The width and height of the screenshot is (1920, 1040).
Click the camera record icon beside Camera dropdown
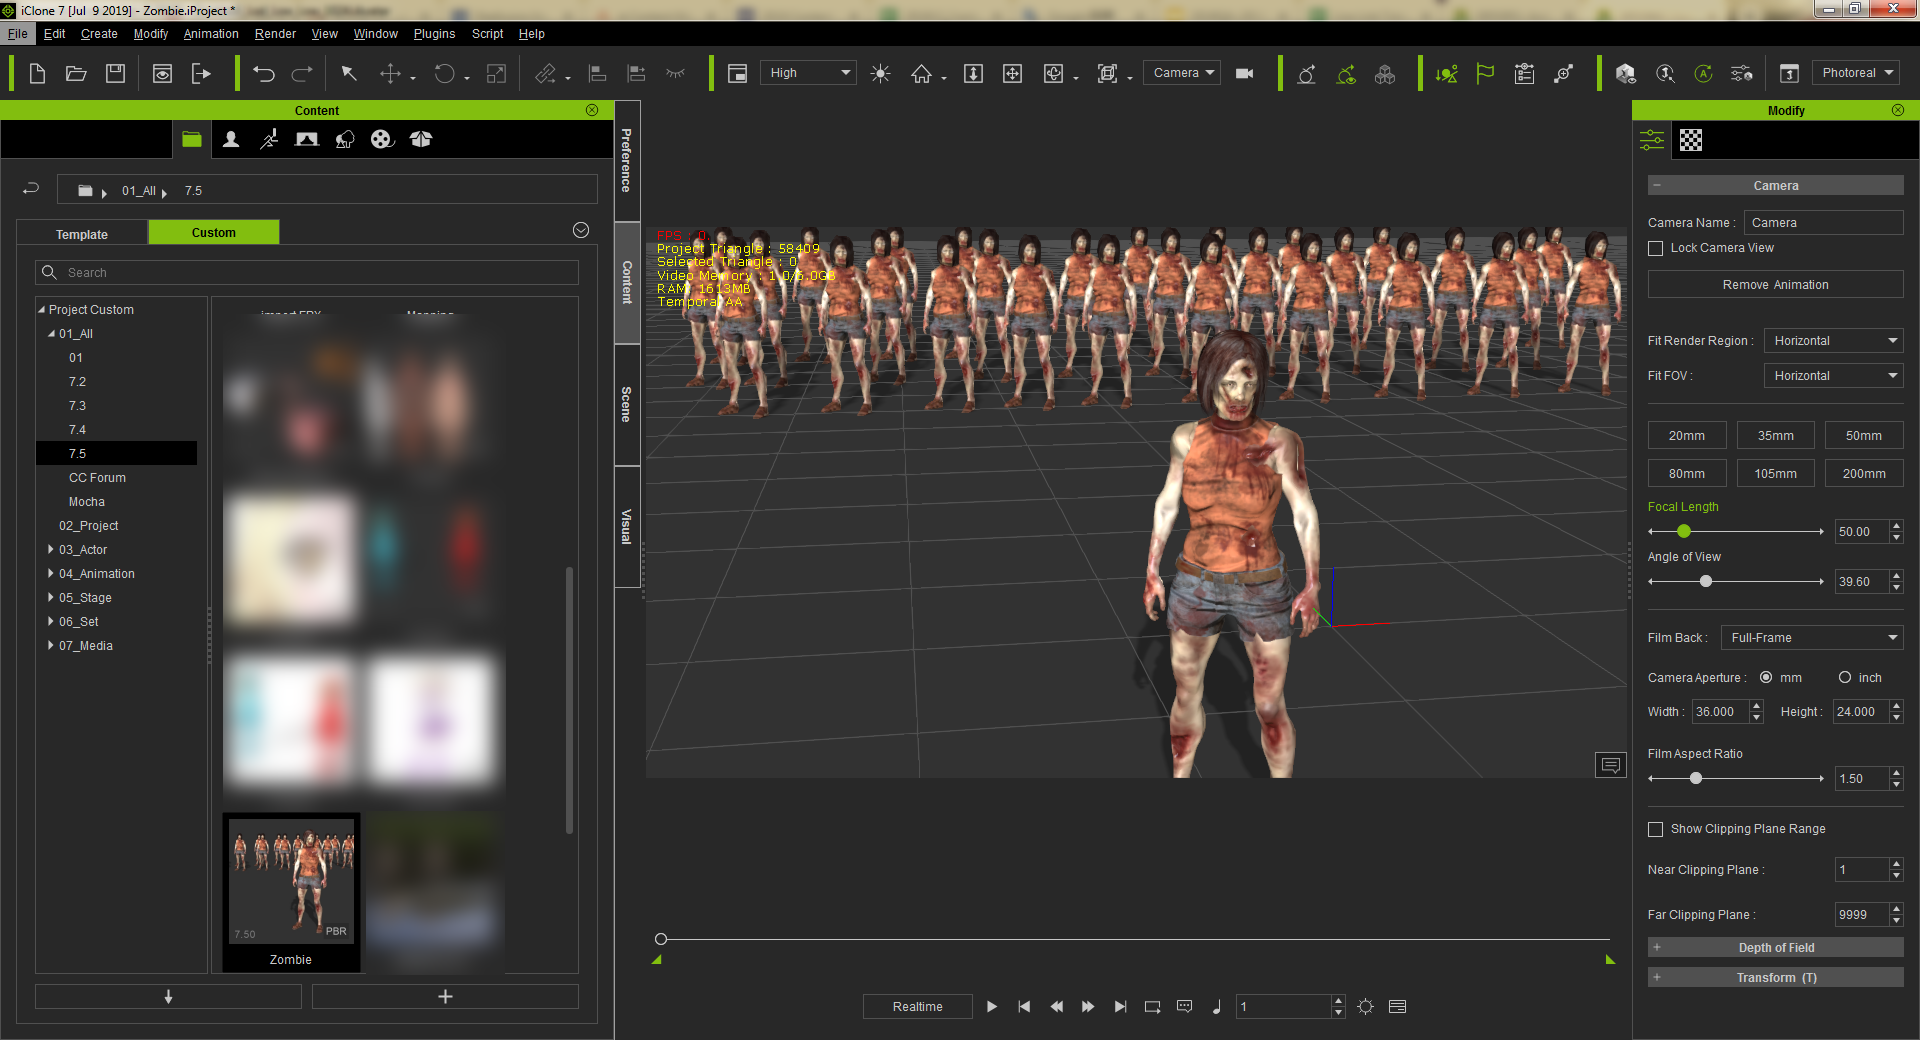coord(1244,73)
